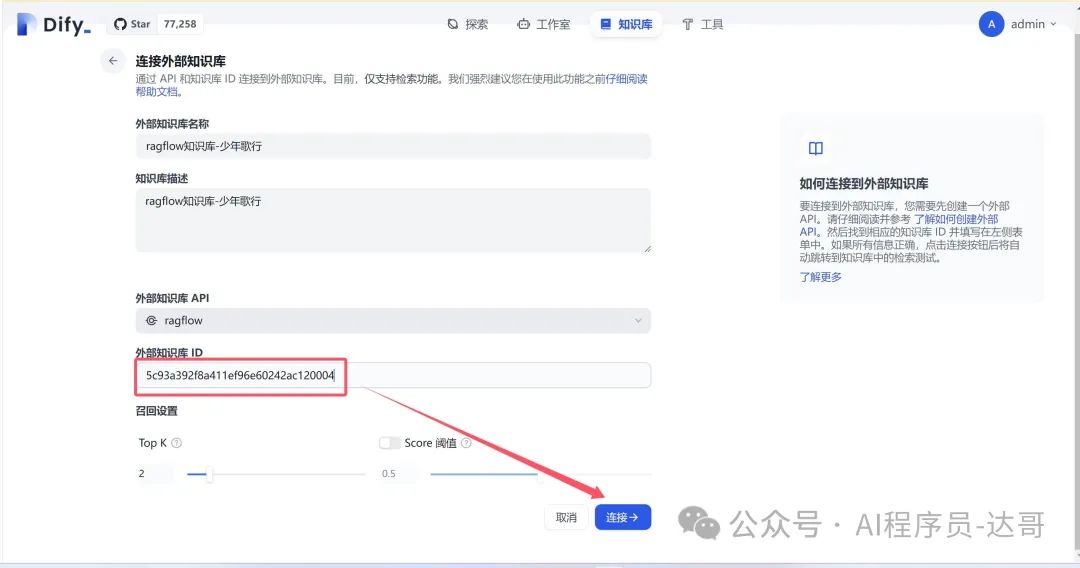Click the 连接外部知识库 heading
Image resolution: width=1080 pixels, height=568 pixels.
[x=180, y=61]
